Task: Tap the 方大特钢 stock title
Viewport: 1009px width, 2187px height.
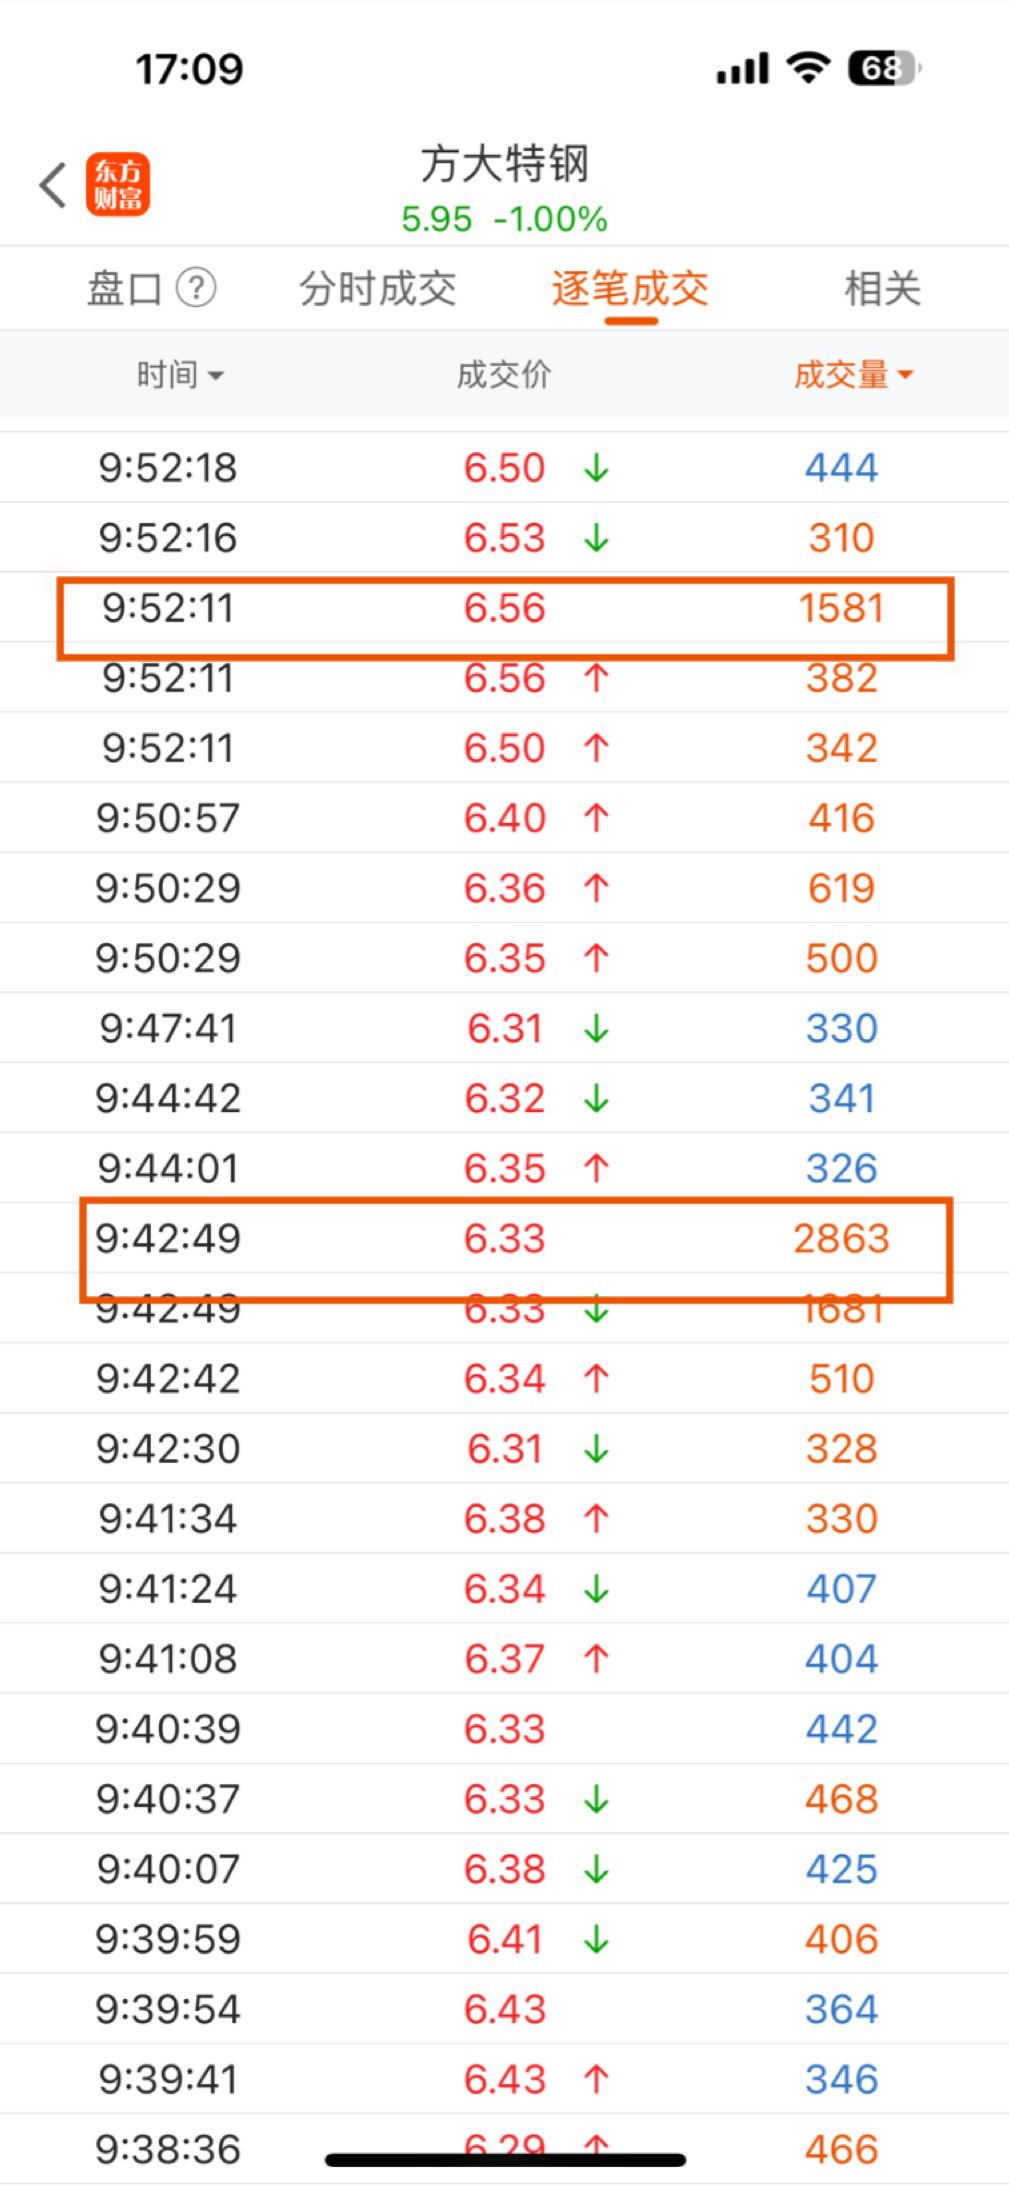Action: tap(505, 163)
